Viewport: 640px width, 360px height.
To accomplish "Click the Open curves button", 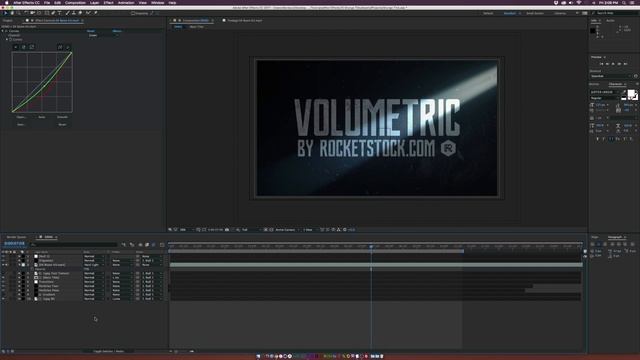I will point(21,117).
